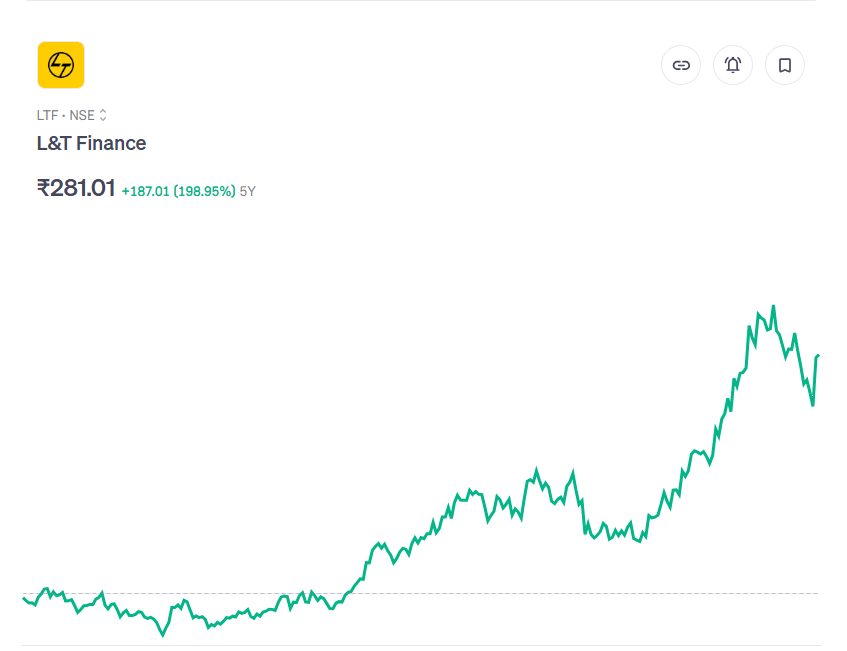Click the highest peak on the price chart
847x651 pixels.
tap(773, 306)
